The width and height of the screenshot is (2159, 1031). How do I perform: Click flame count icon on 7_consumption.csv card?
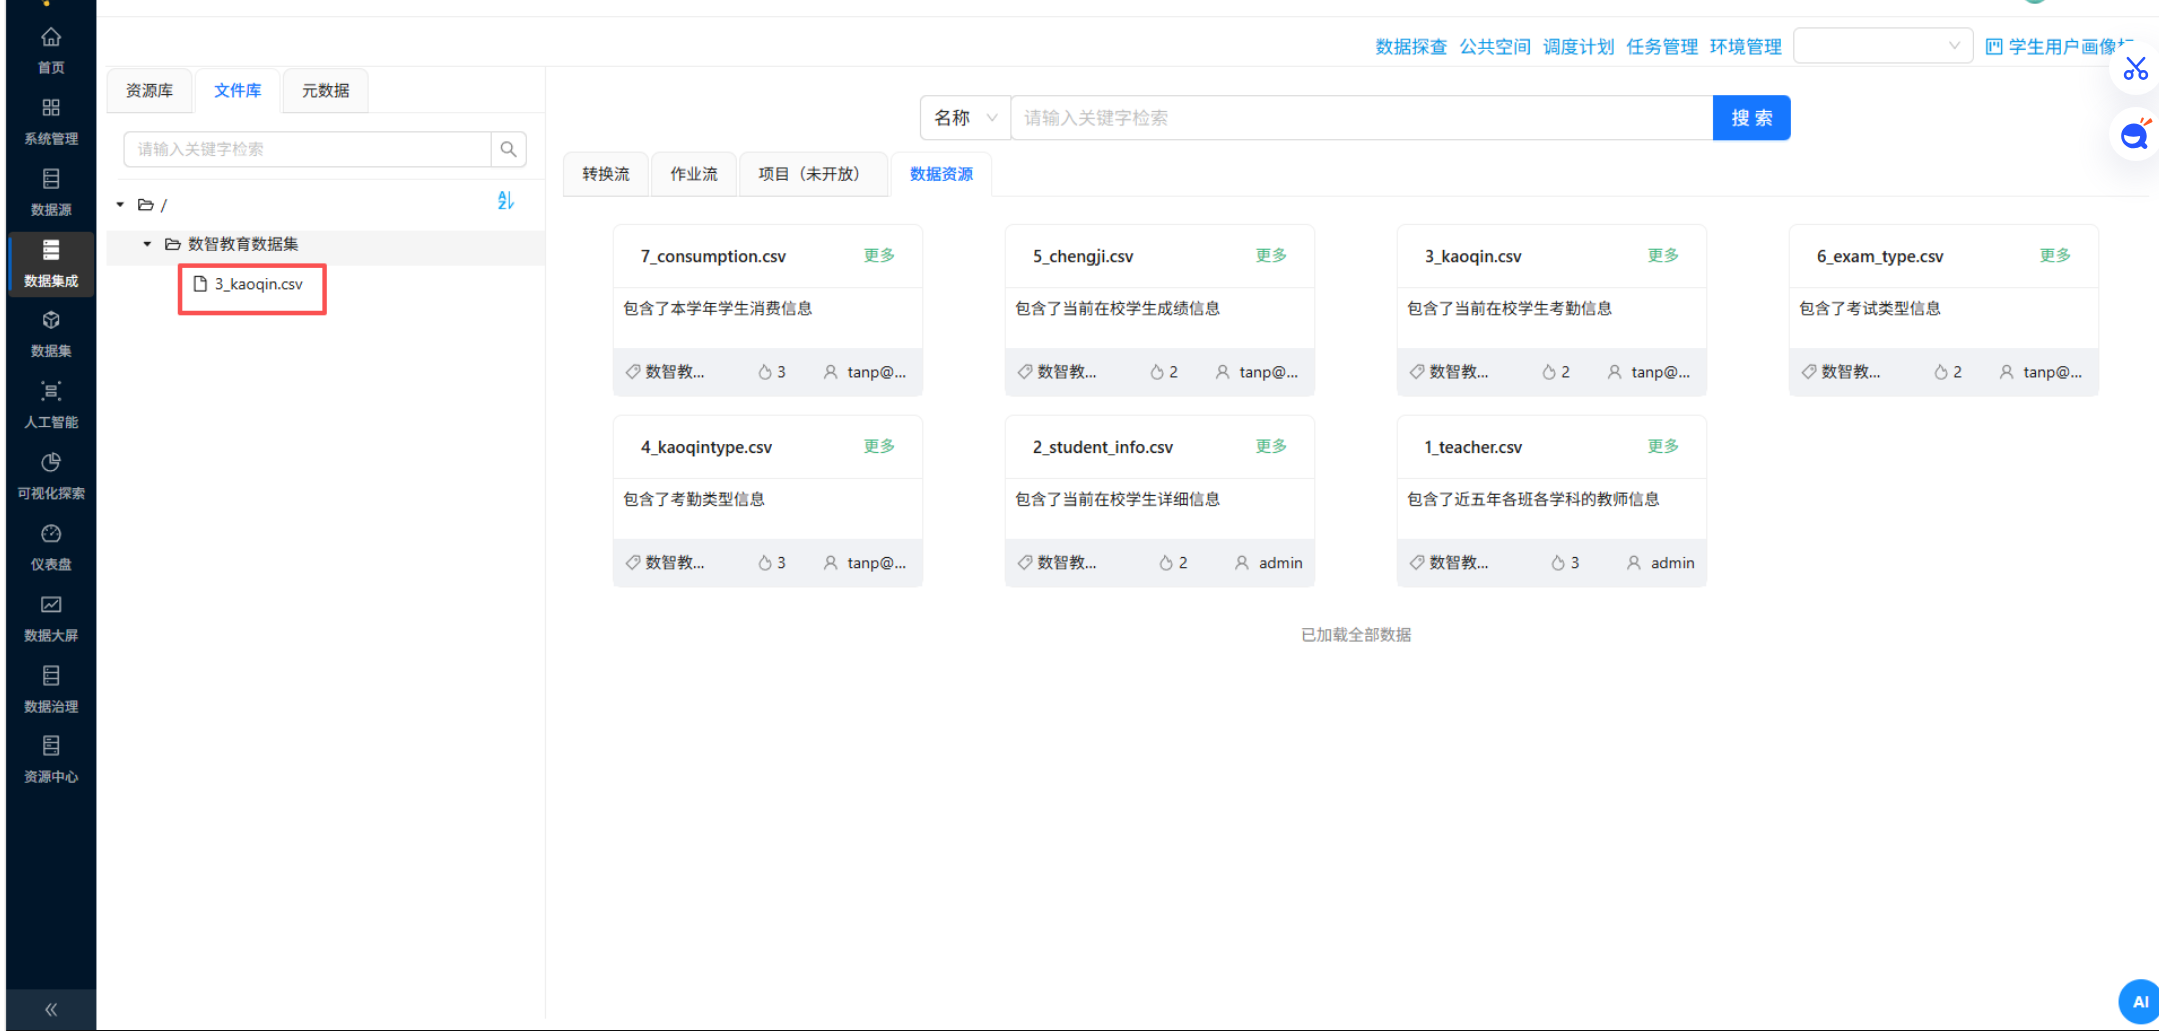pyautogui.click(x=765, y=372)
